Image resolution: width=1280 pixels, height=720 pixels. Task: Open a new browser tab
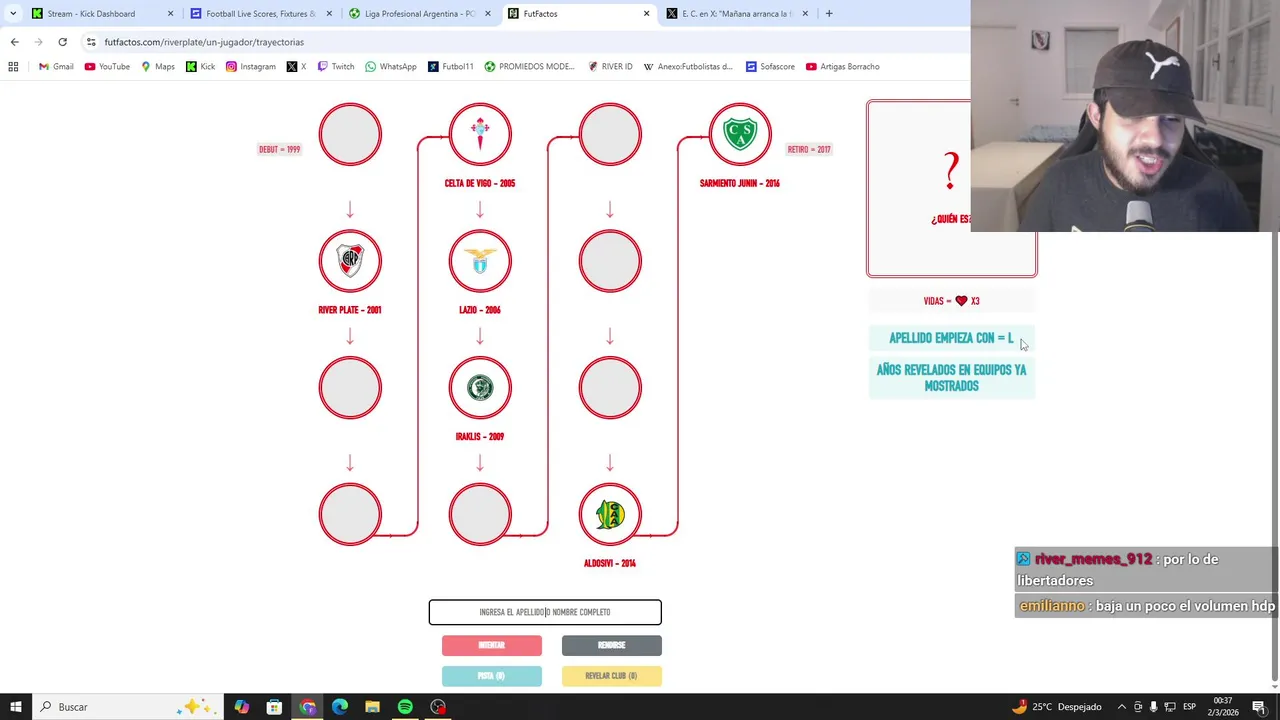coord(829,14)
